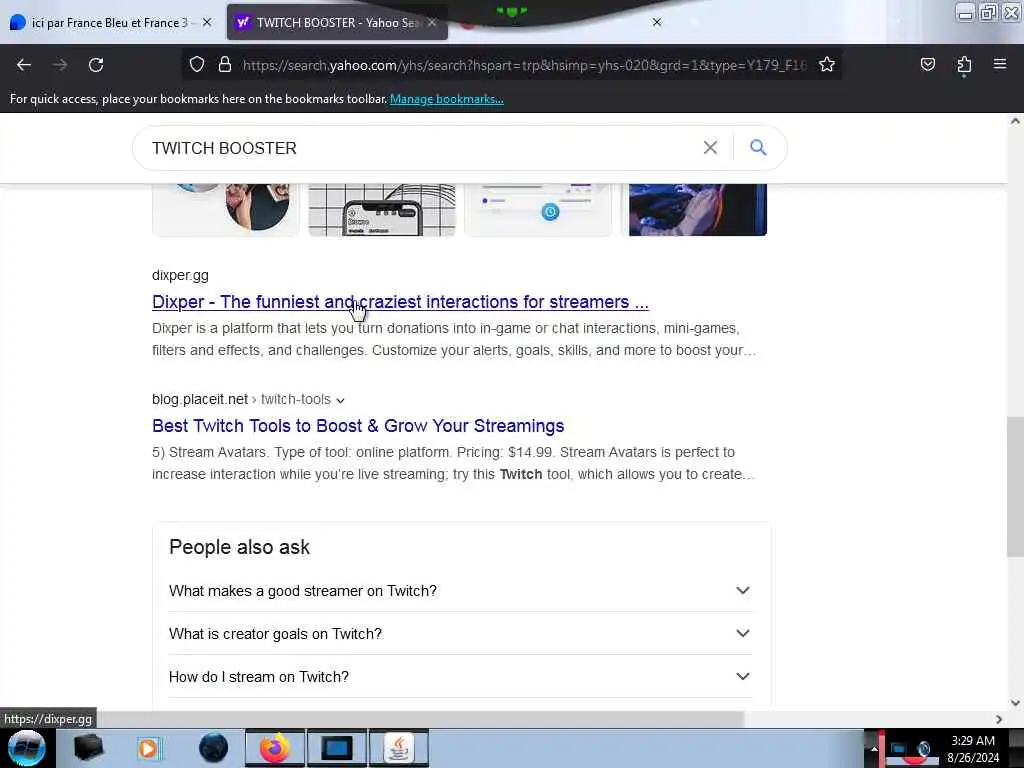Open the Save to Pocket button
1024x768 pixels.
click(927, 65)
